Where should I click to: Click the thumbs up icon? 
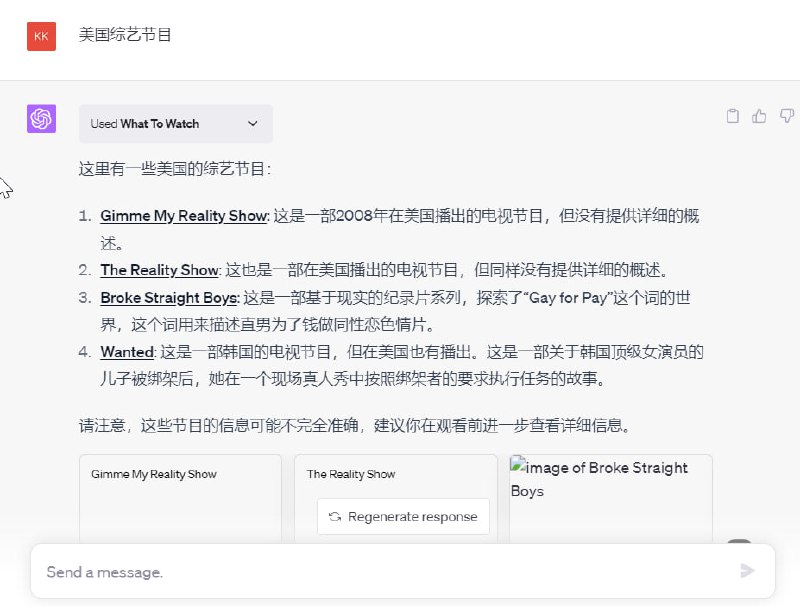pos(760,116)
